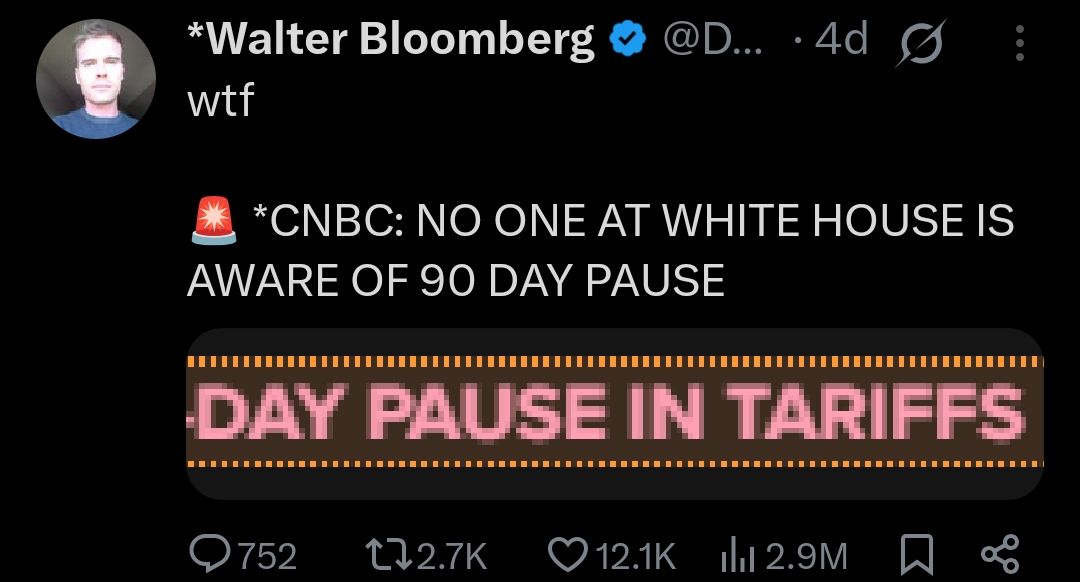Share the post via share icon
Image resolution: width=1080 pixels, height=582 pixels.
point(999,553)
